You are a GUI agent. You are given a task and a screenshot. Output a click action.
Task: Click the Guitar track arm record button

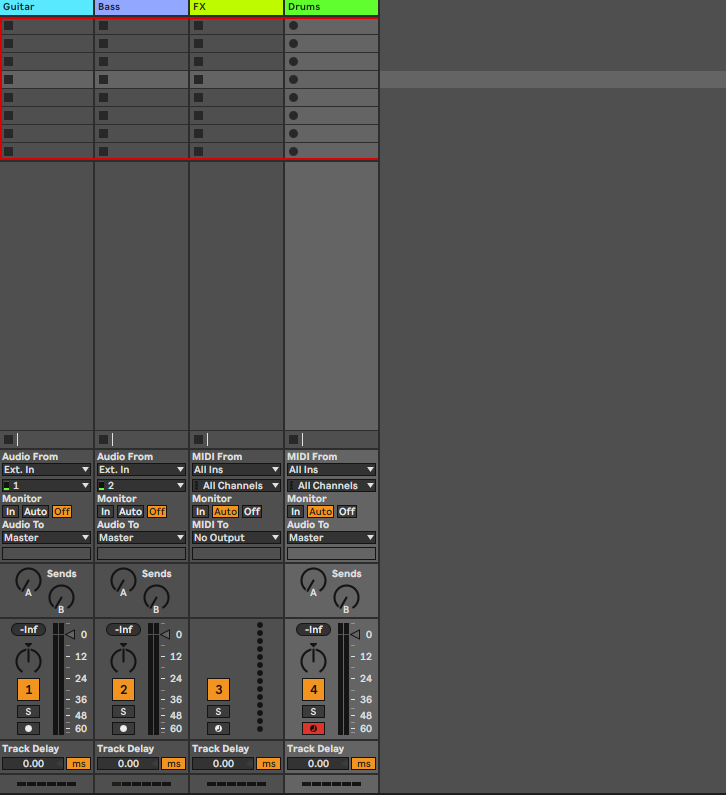[28, 728]
